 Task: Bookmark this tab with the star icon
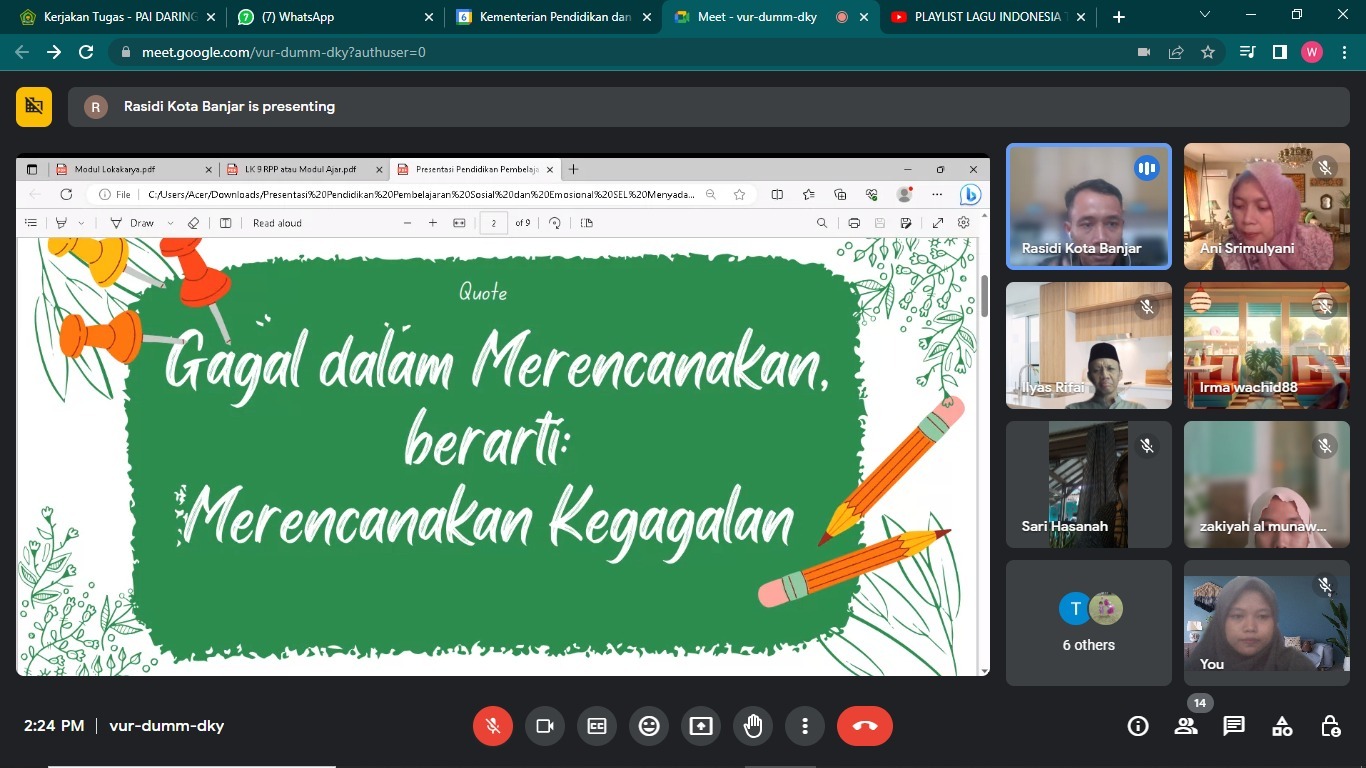tap(1208, 52)
